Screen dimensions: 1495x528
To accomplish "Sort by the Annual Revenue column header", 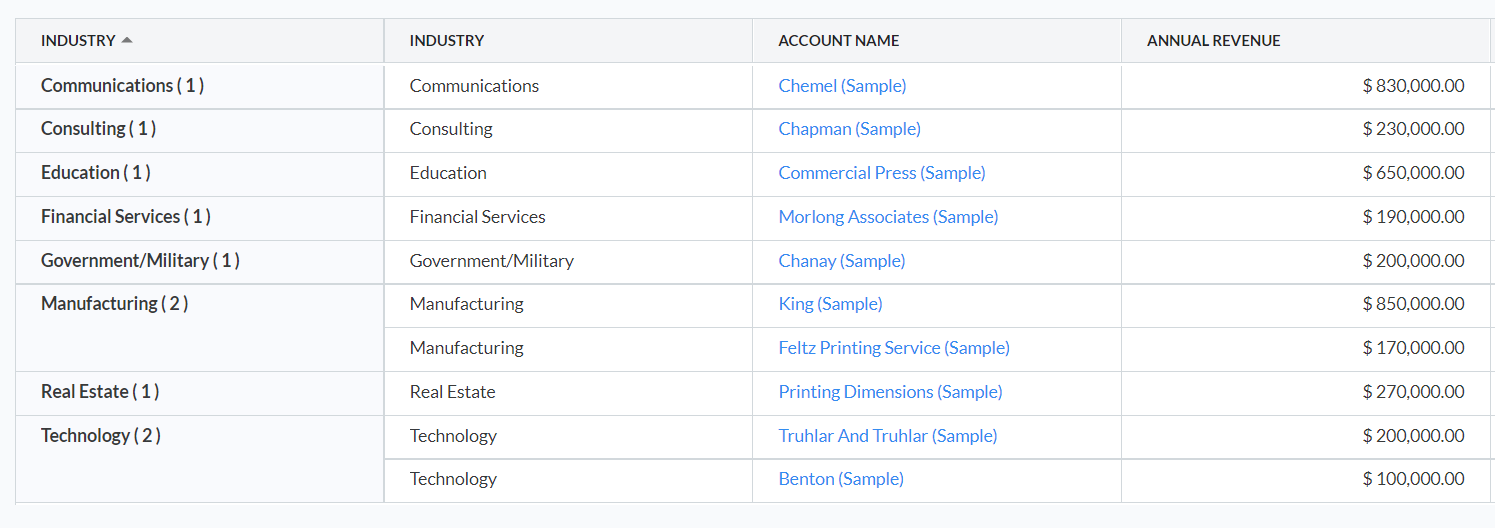I will pos(1213,41).
